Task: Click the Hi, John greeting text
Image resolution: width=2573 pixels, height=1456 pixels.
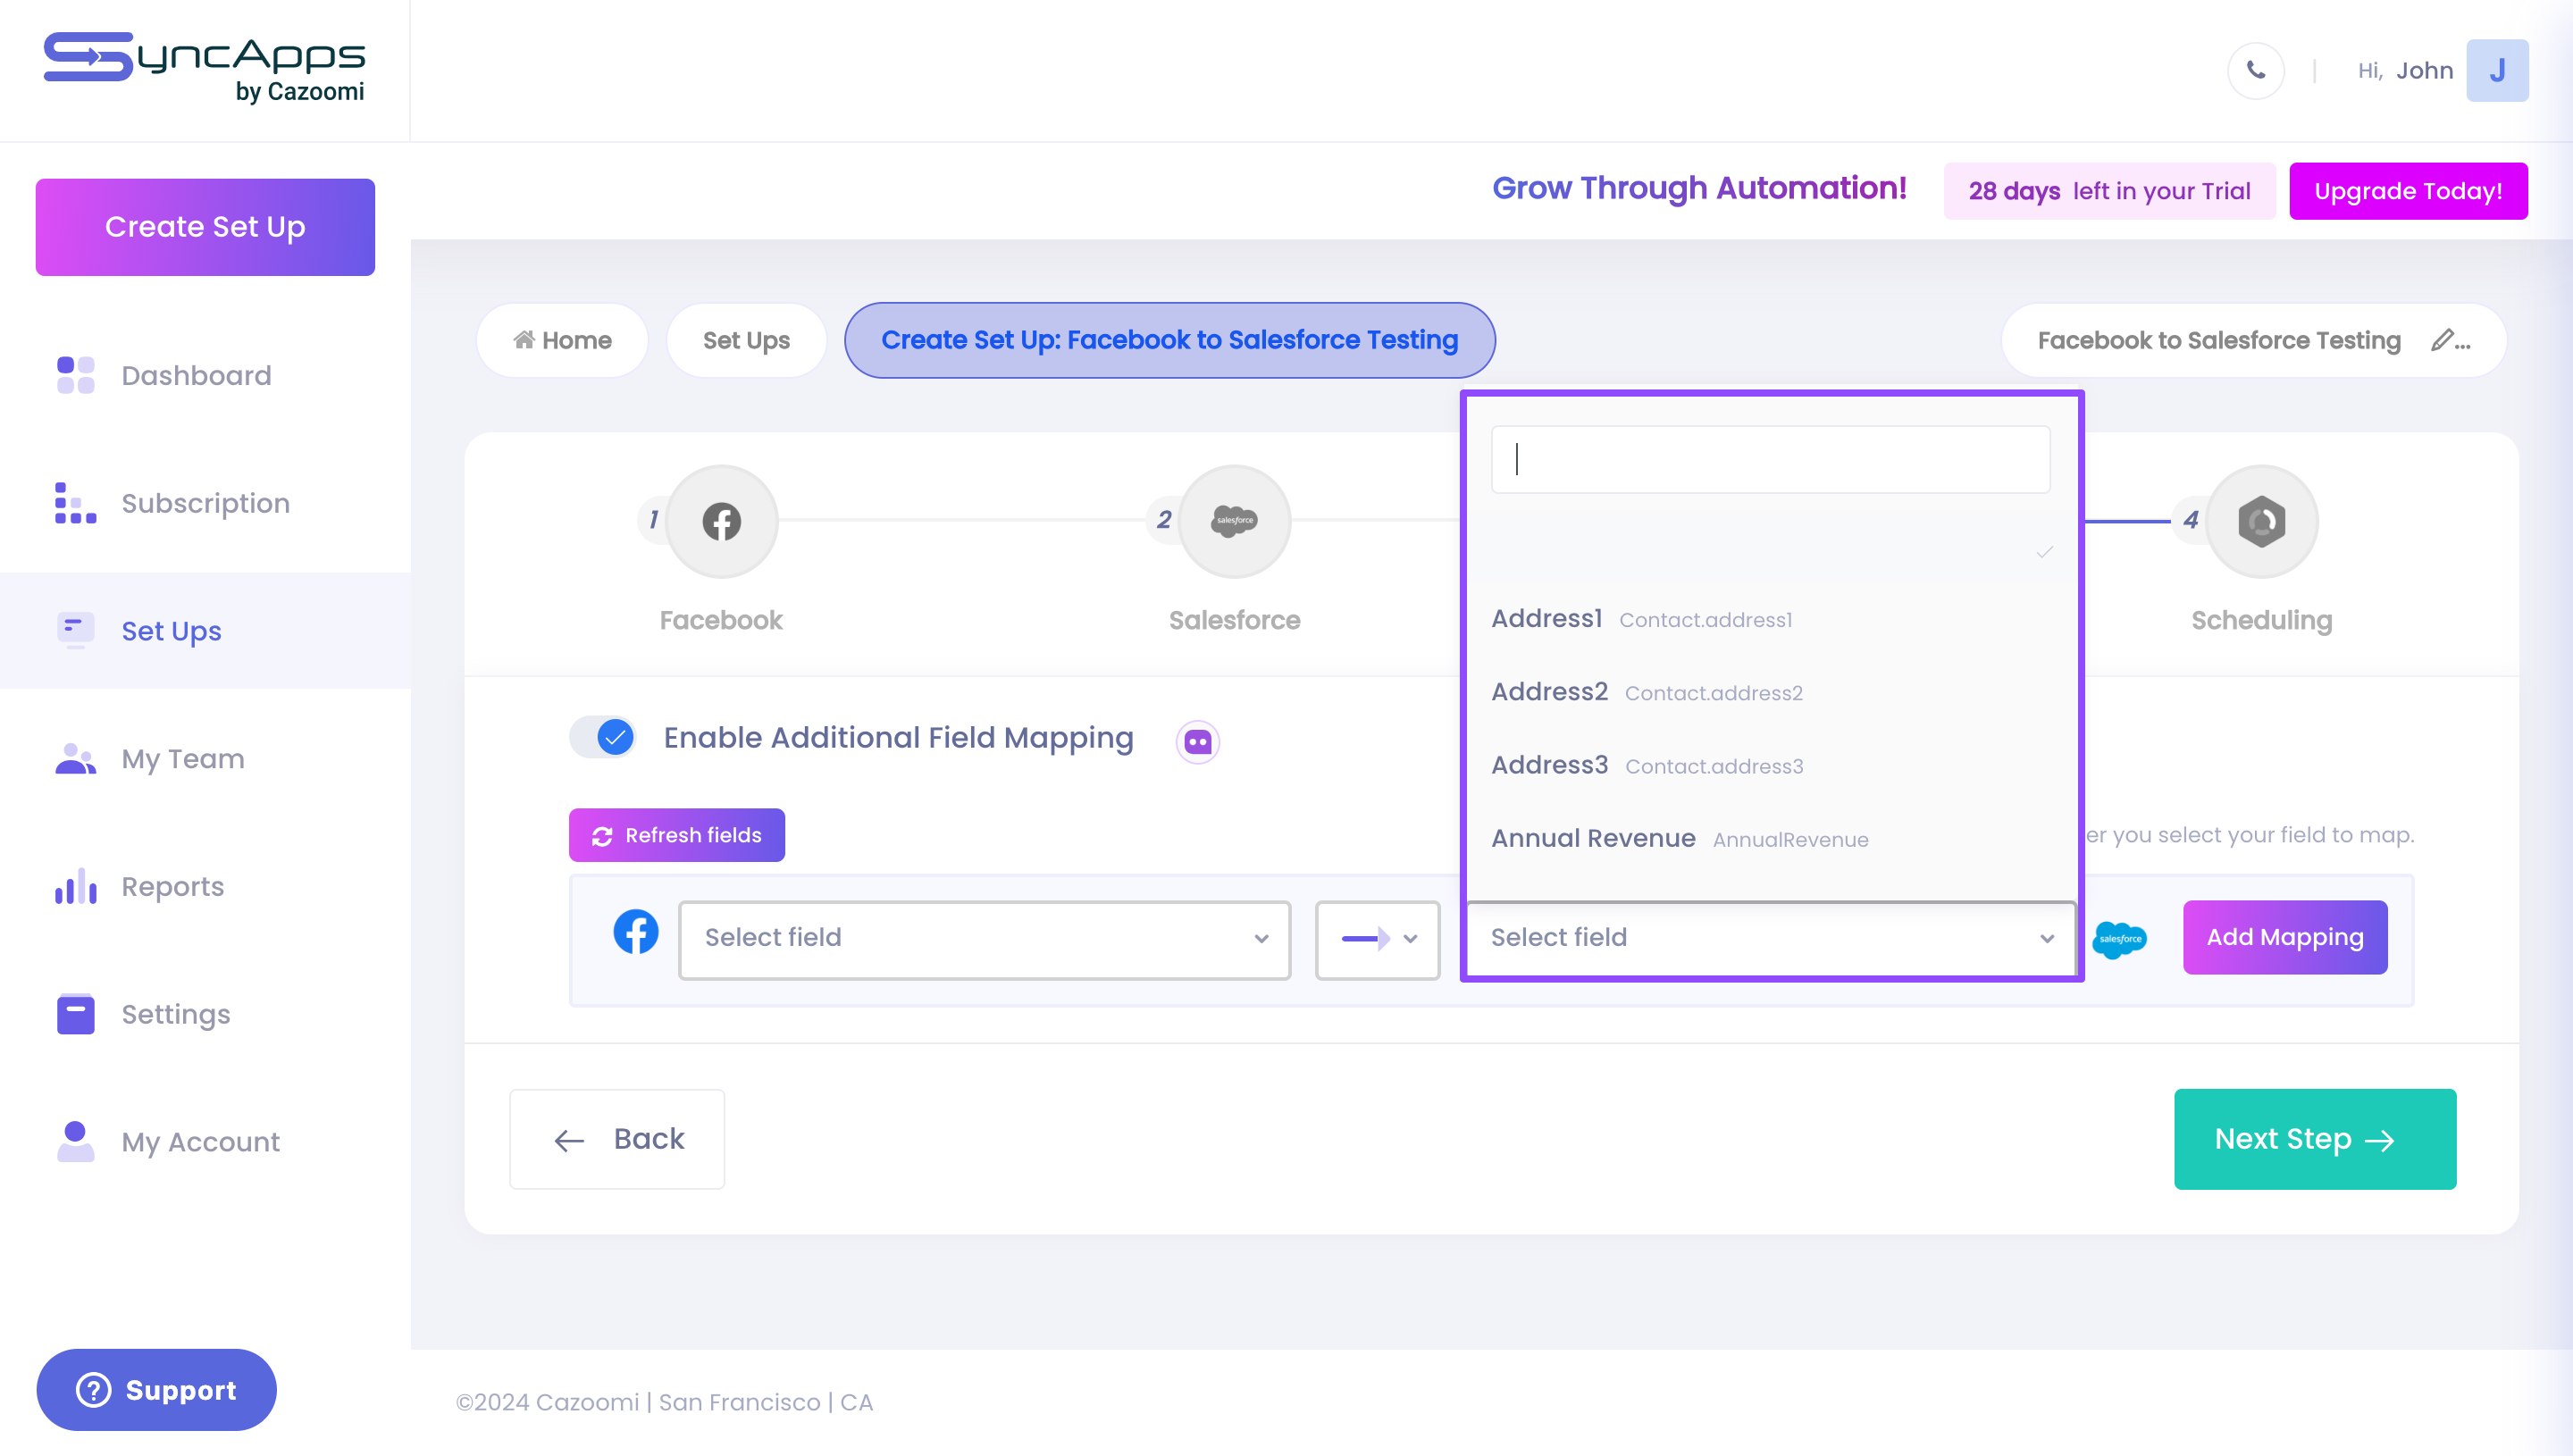Action: [2404, 70]
